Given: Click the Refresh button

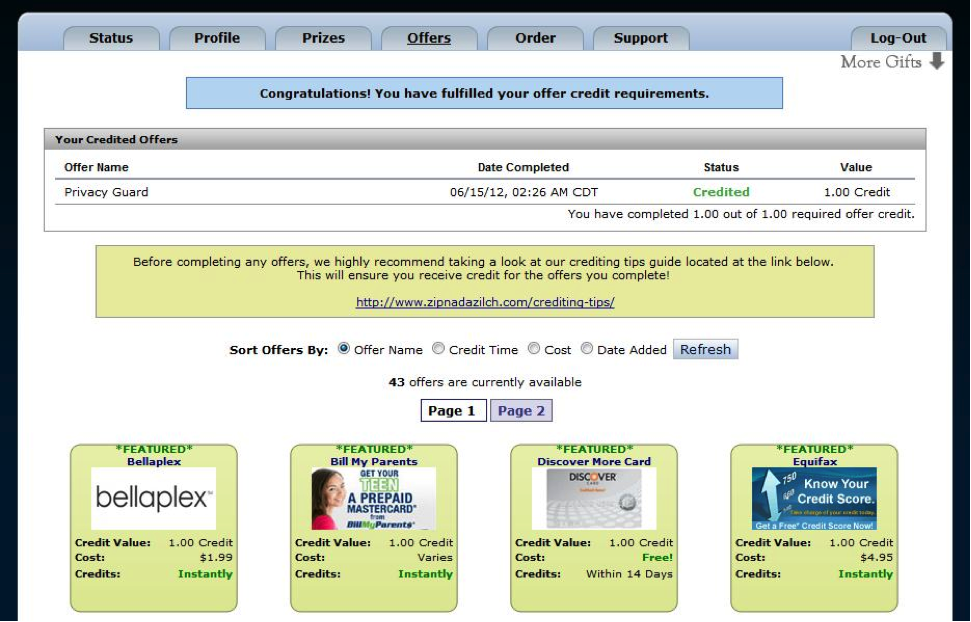Looking at the screenshot, I should 705,349.
